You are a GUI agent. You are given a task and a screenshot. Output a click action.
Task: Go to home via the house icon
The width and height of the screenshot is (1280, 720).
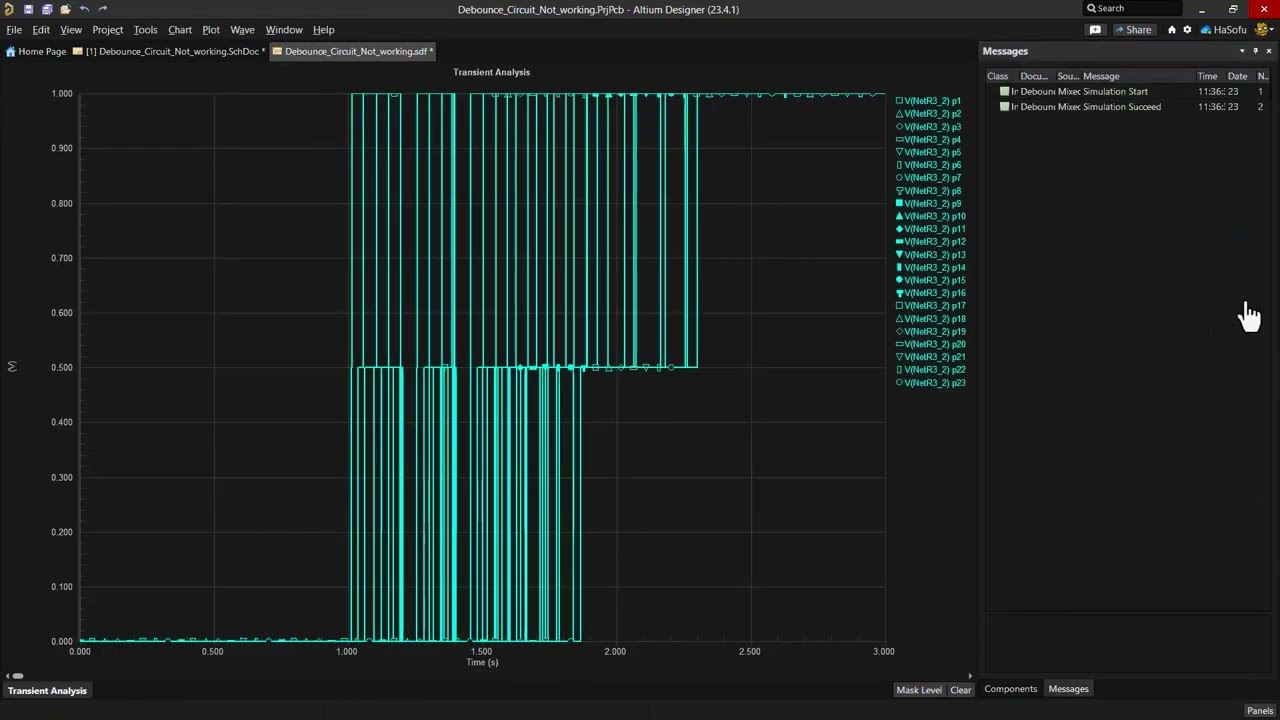(1172, 30)
